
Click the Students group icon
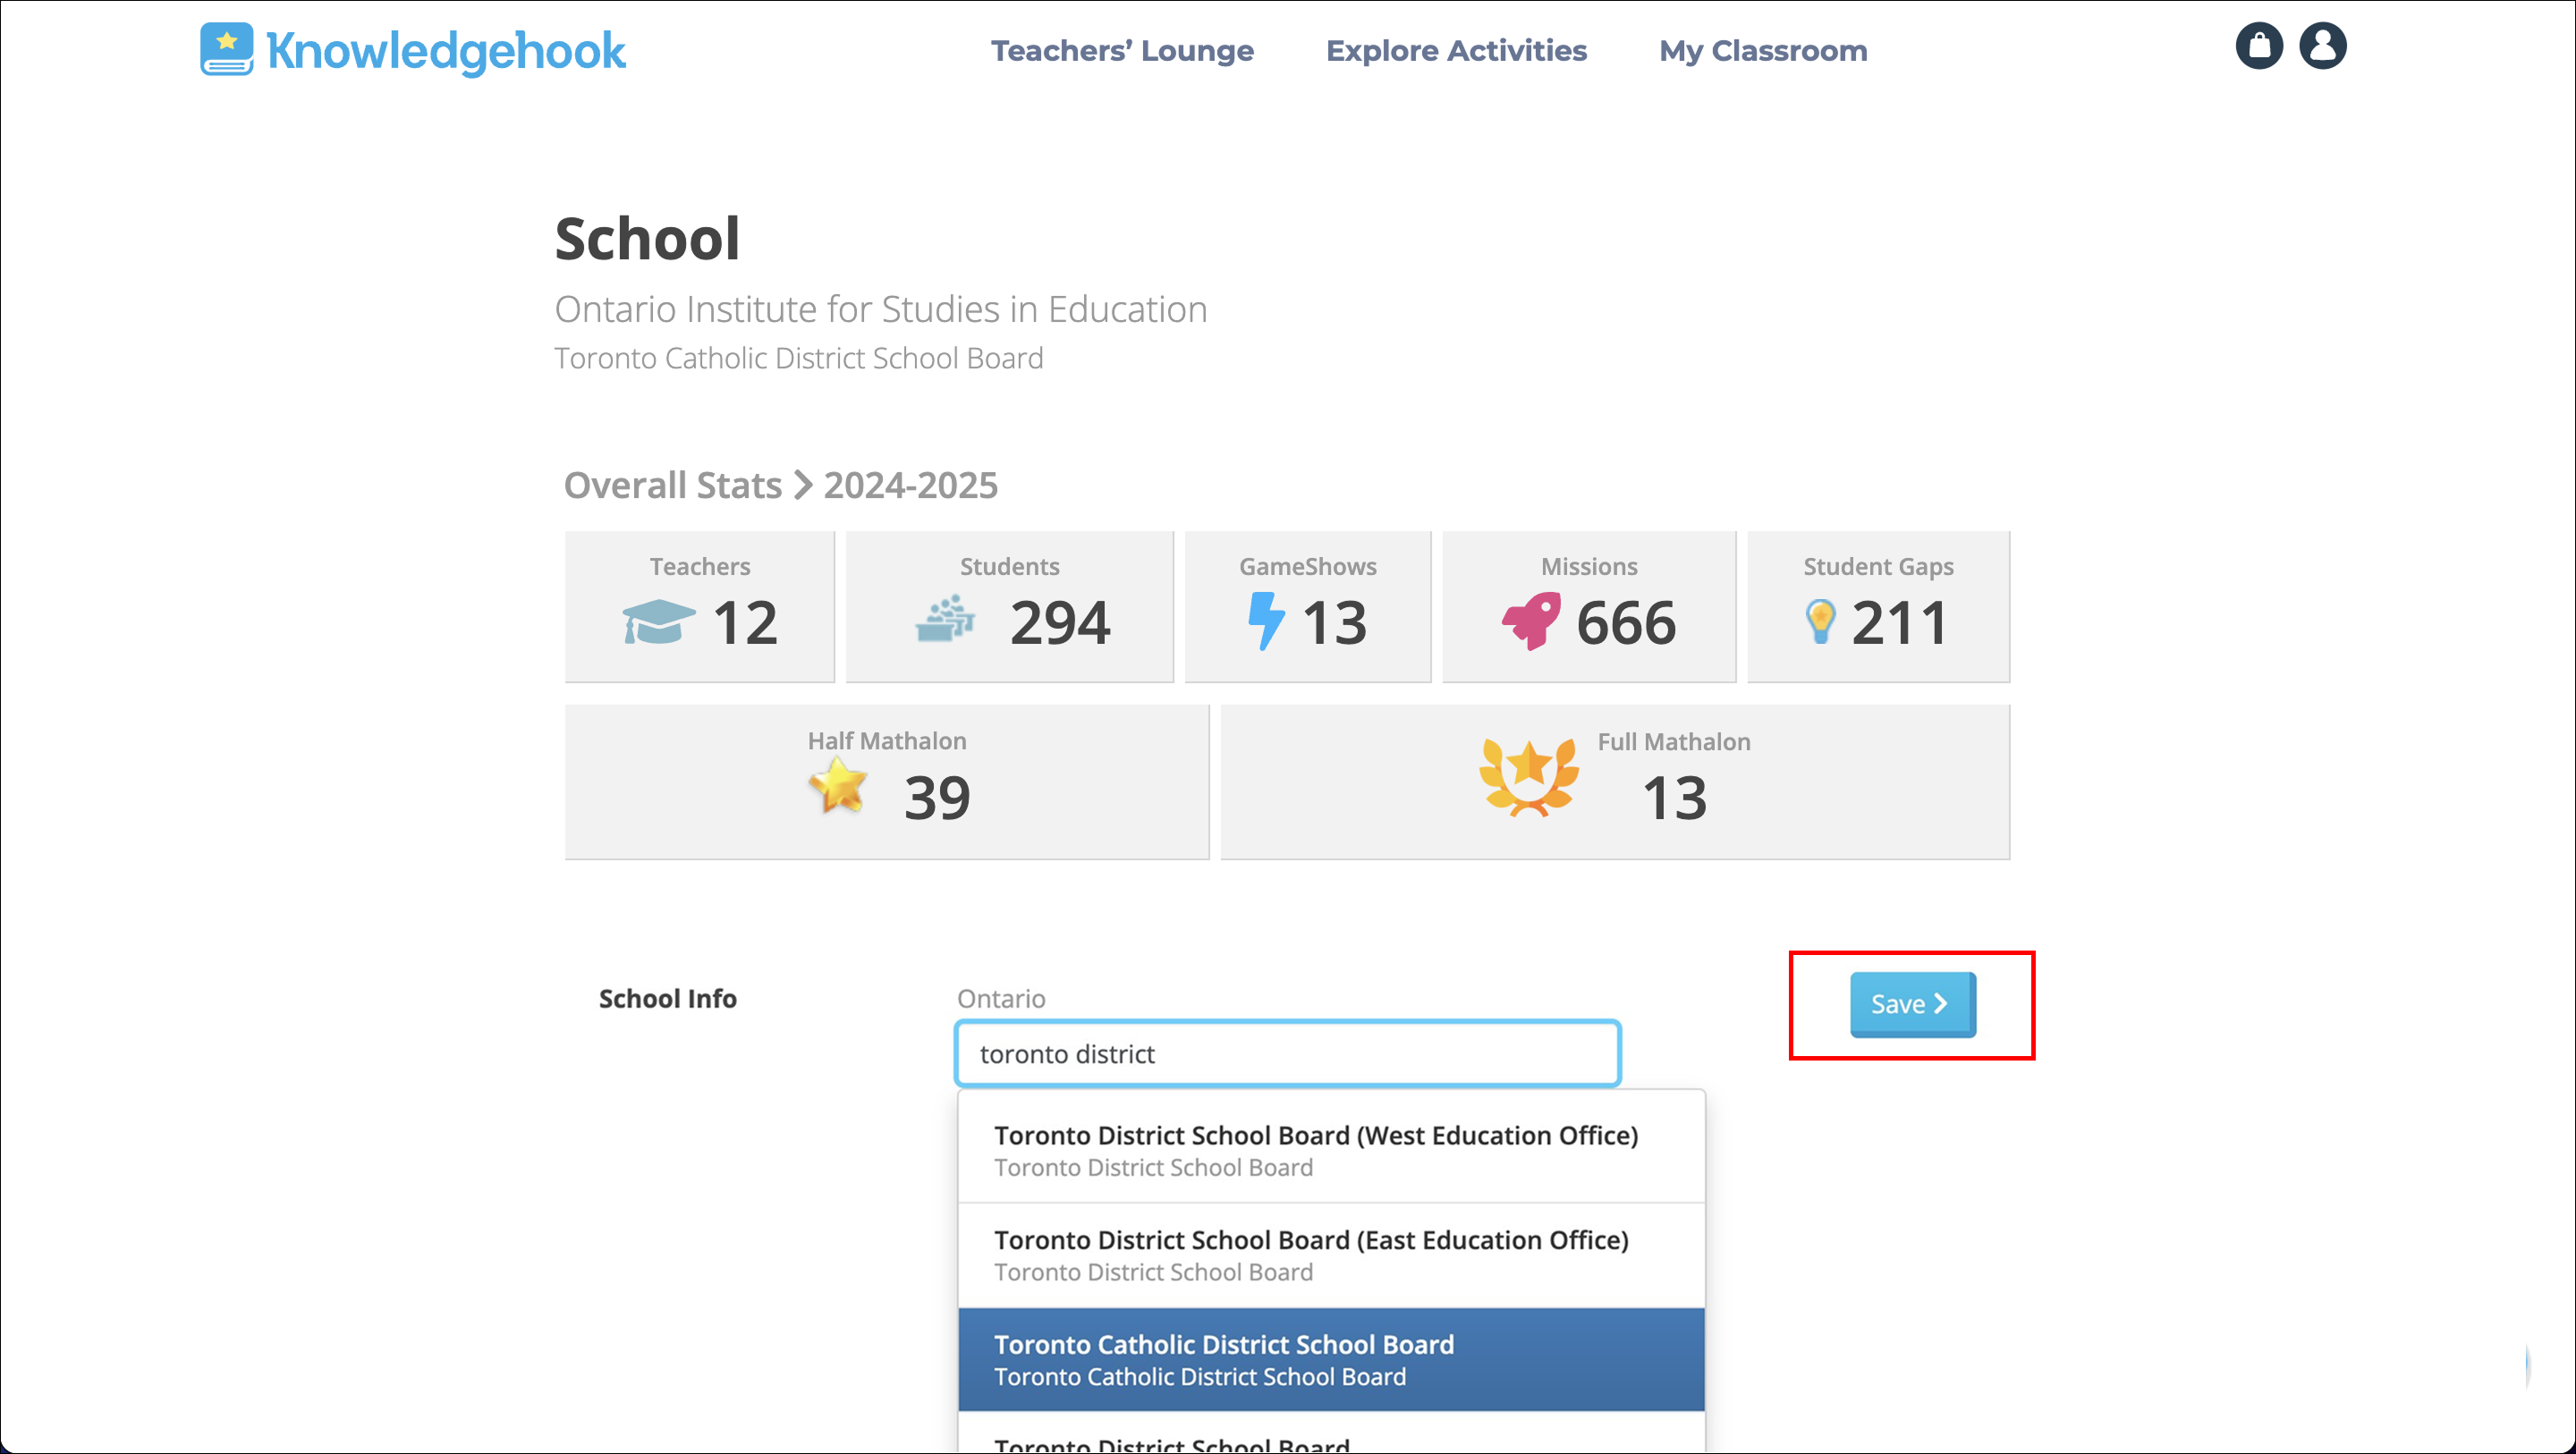(945, 619)
